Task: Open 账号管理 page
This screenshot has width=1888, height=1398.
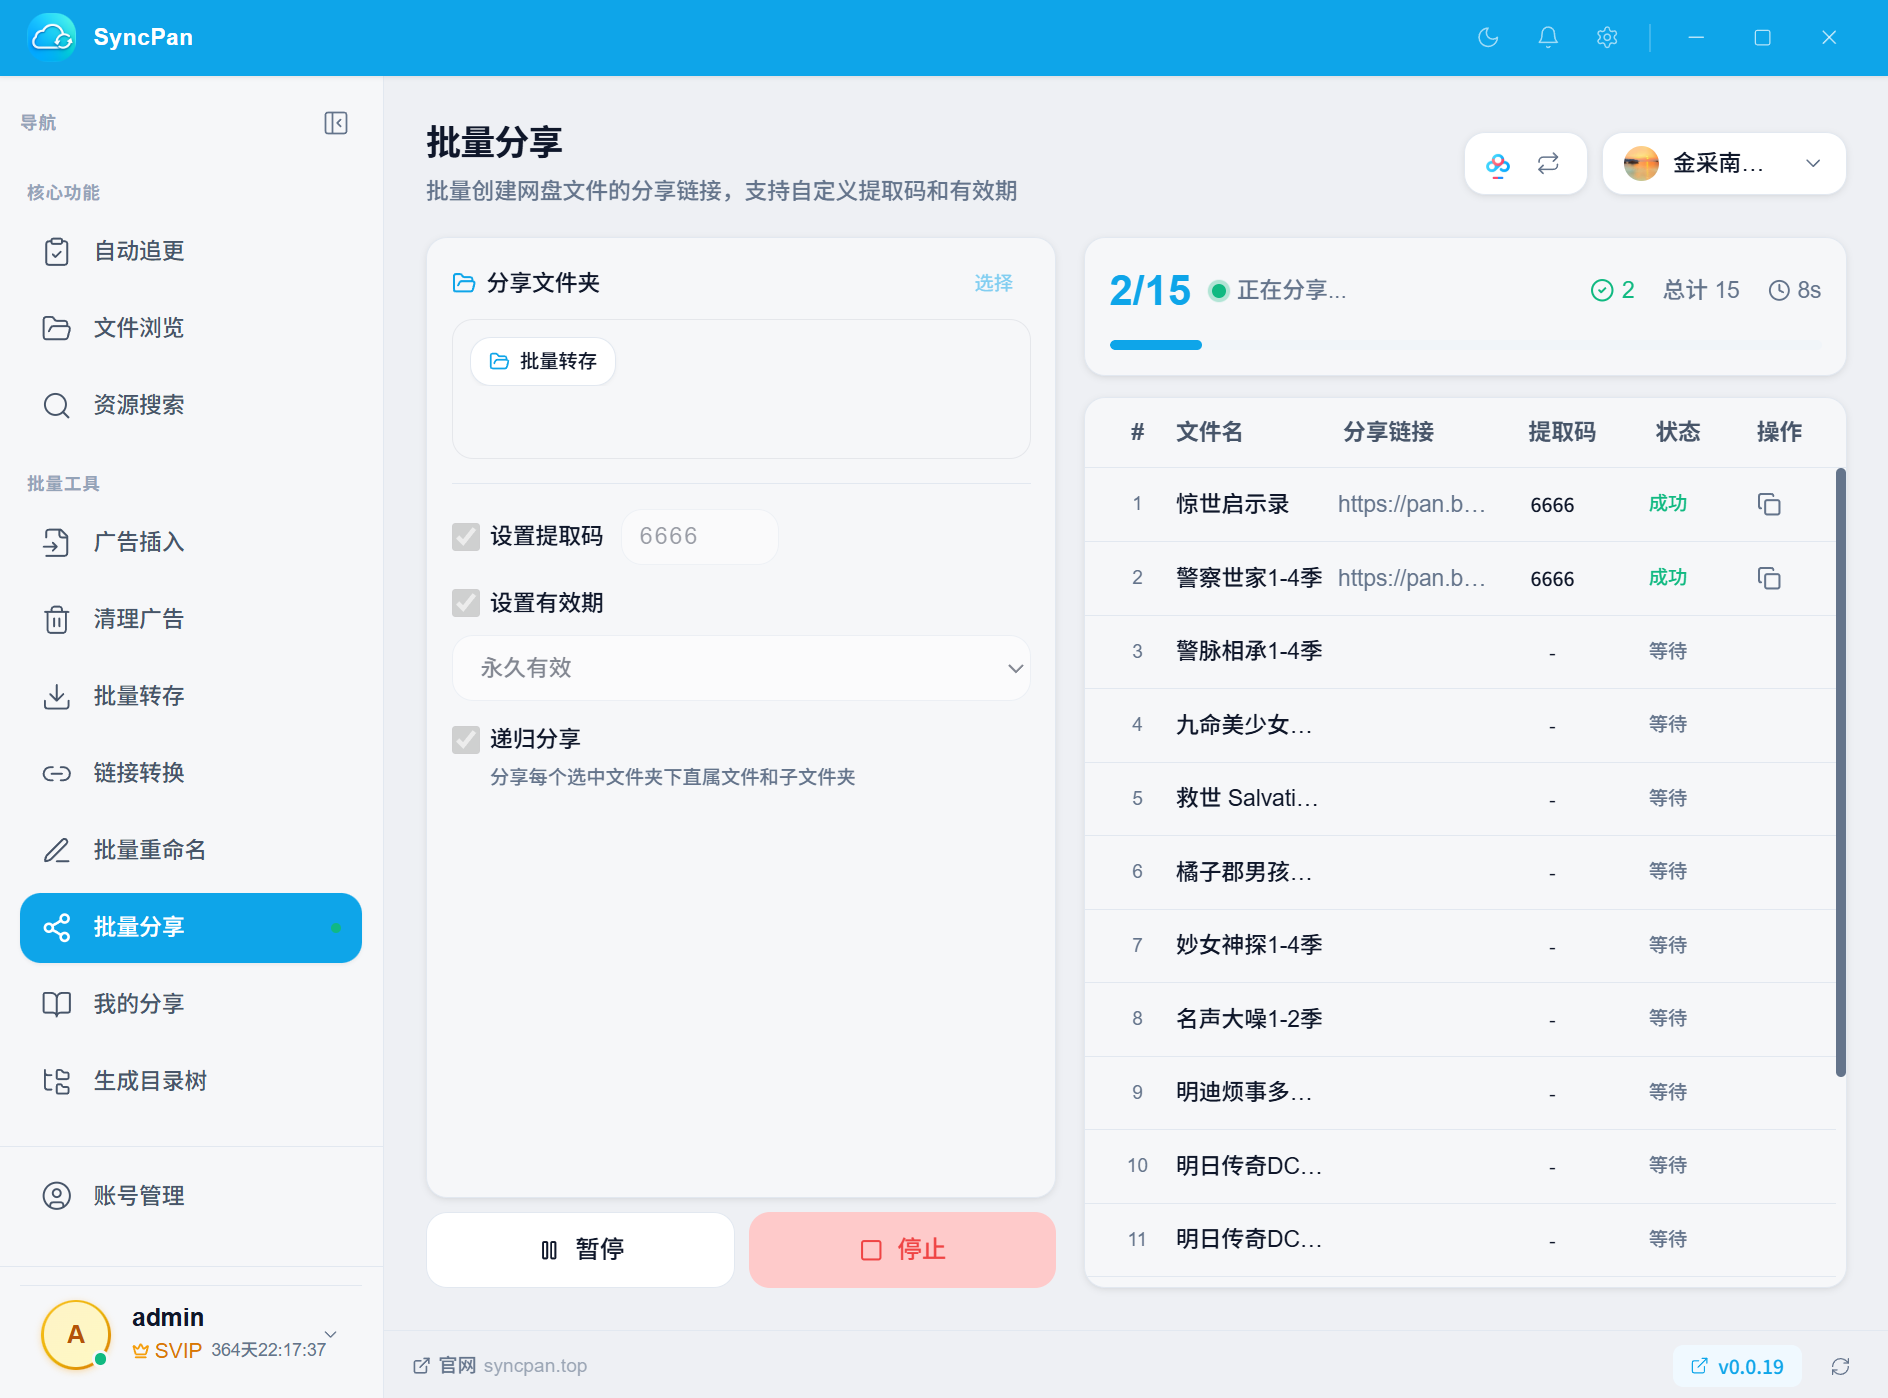Action: click(191, 1196)
